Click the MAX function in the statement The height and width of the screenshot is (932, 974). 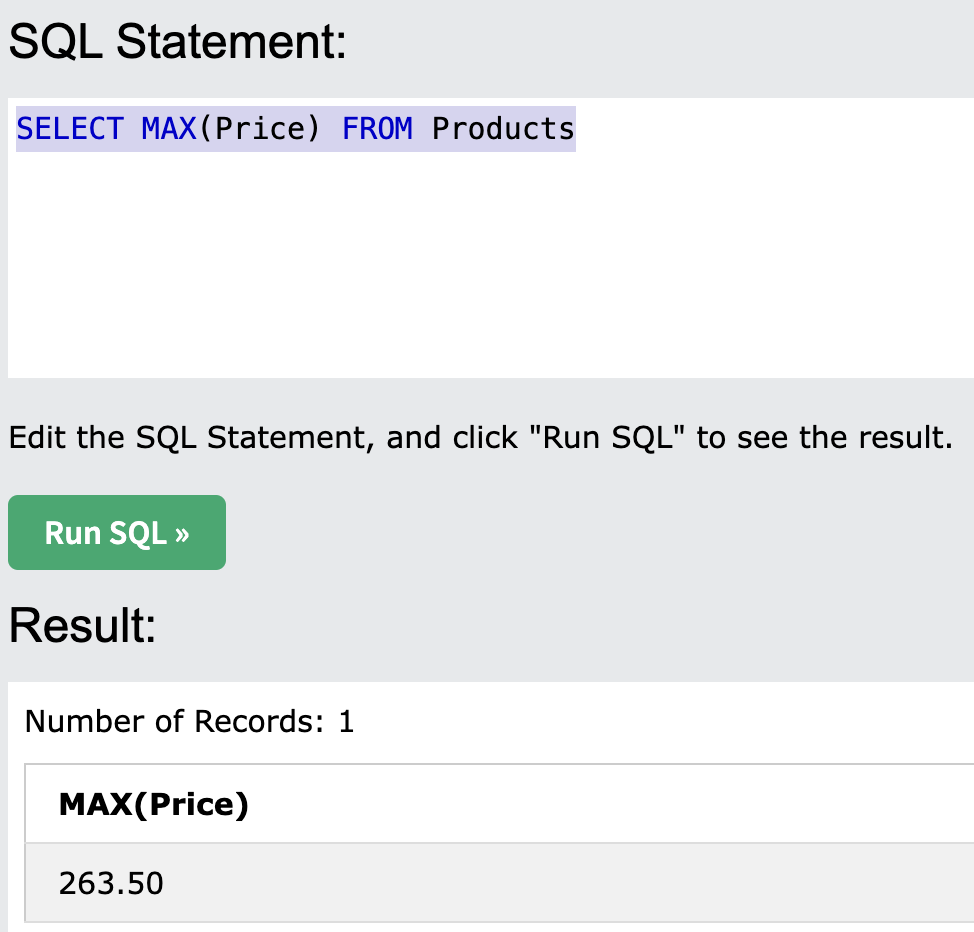pyautogui.click(x=168, y=129)
